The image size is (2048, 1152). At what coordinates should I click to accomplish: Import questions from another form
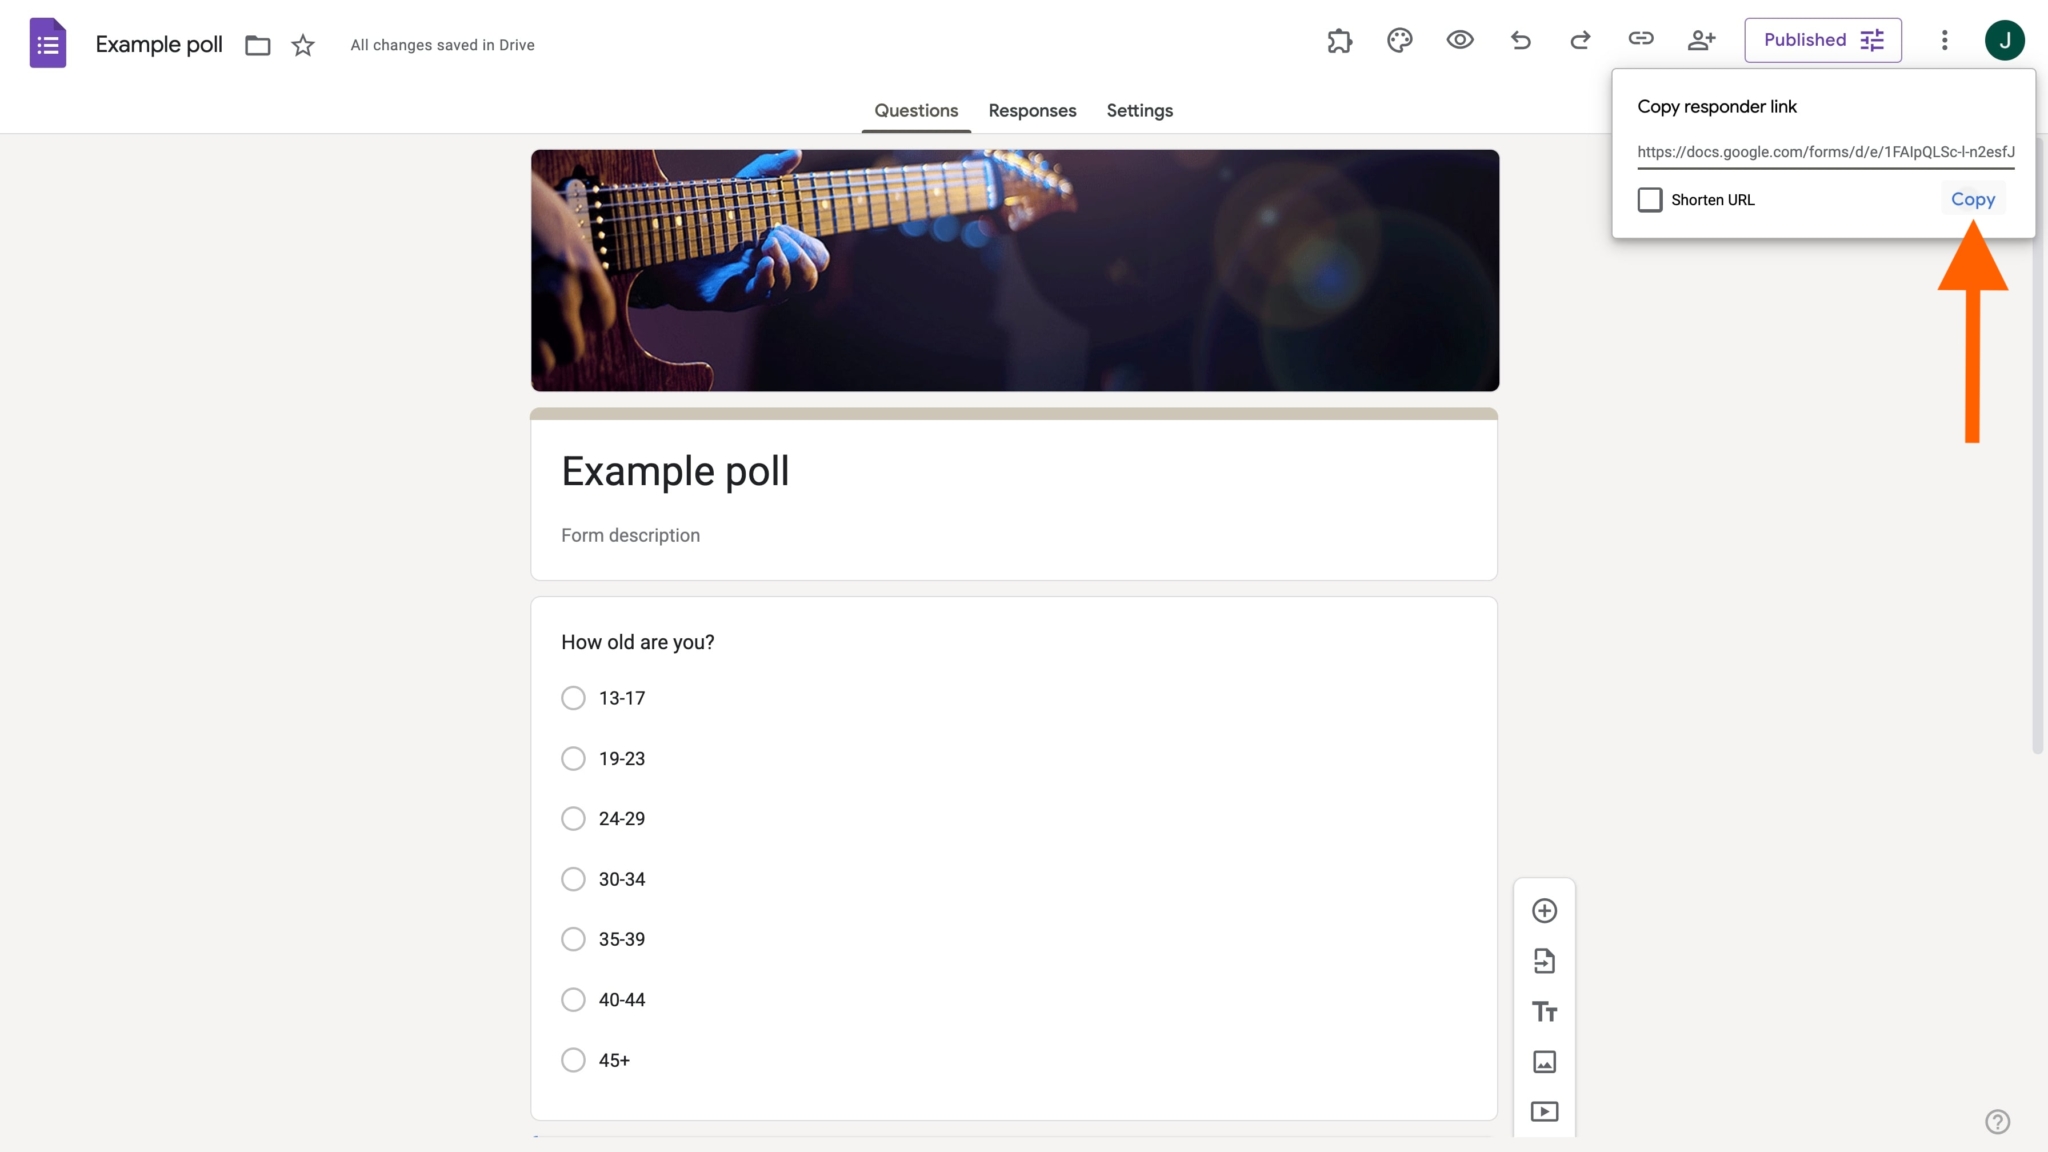click(x=1544, y=960)
